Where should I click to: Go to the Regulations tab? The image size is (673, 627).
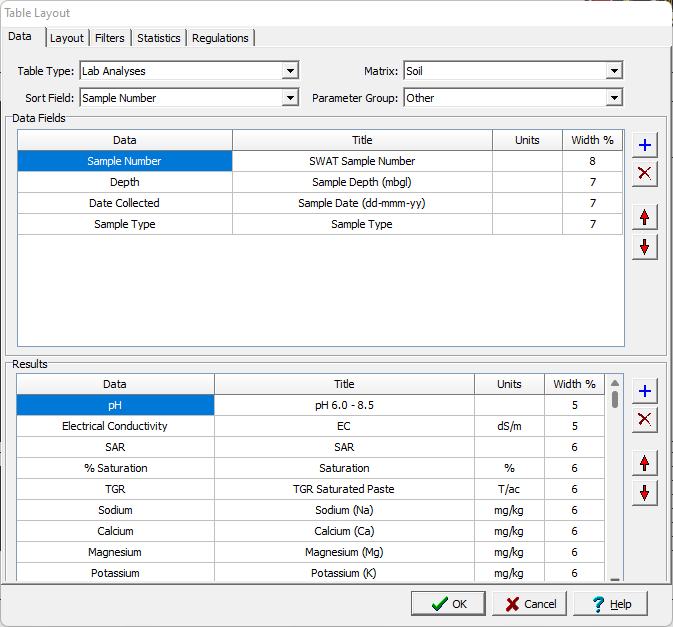(220, 38)
